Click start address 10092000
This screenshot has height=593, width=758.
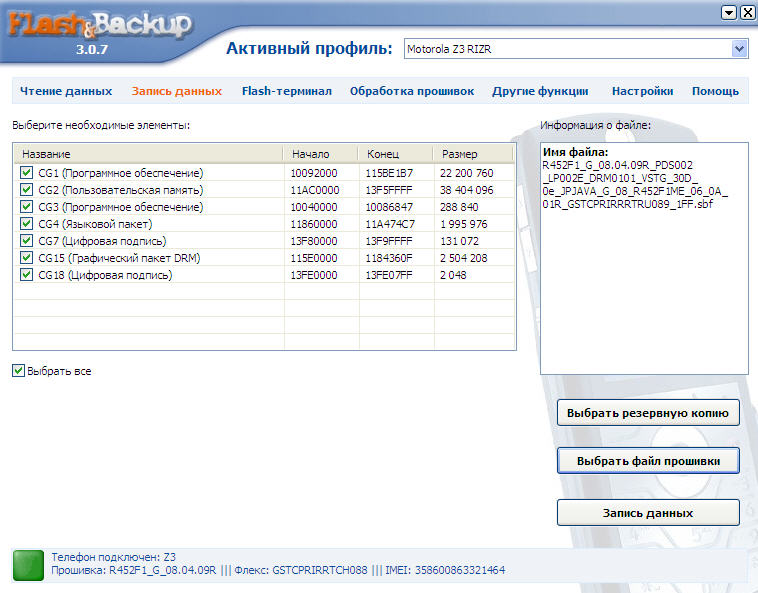(314, 173)
